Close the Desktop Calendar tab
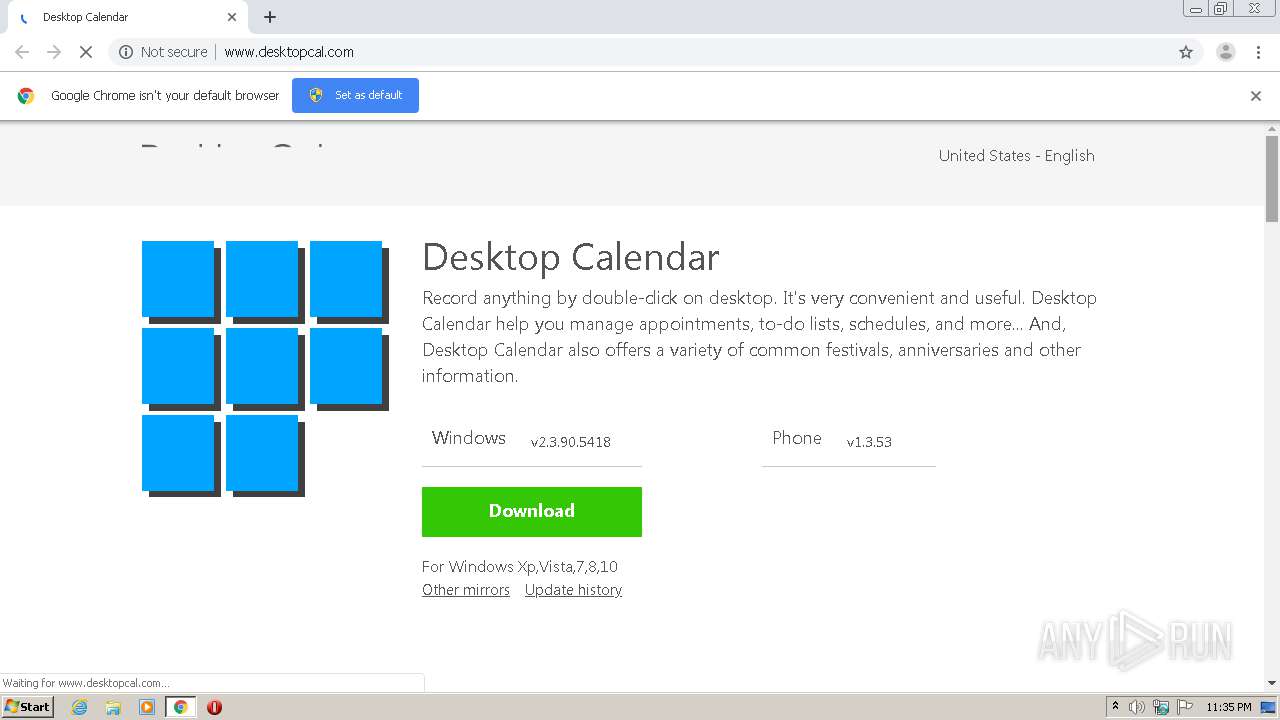The width and height of the screenshot is (1280, 720). [232, 17]
